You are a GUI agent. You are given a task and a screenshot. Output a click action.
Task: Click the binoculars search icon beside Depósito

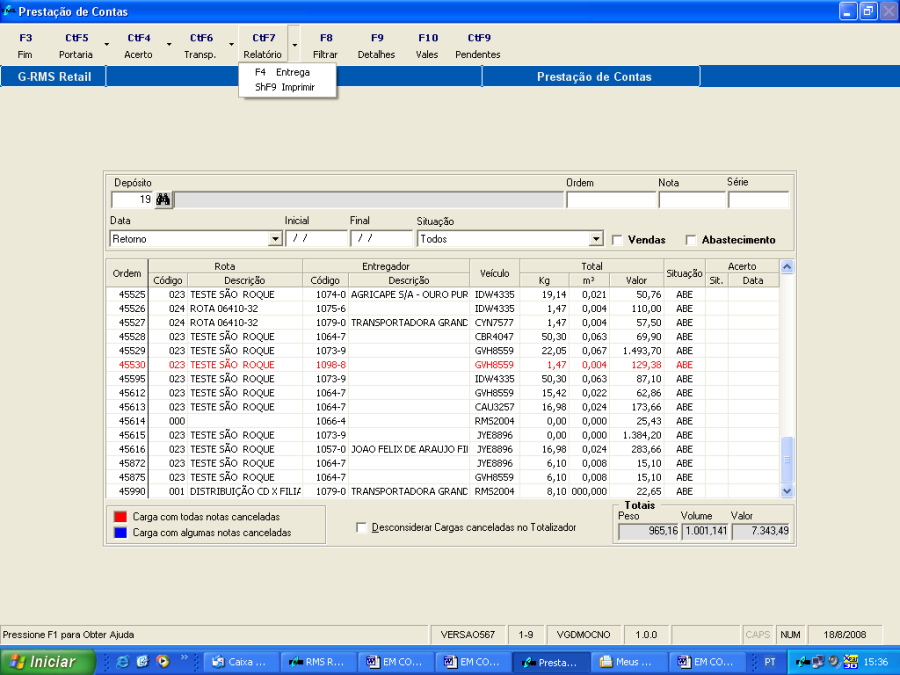tap(163, 200)
